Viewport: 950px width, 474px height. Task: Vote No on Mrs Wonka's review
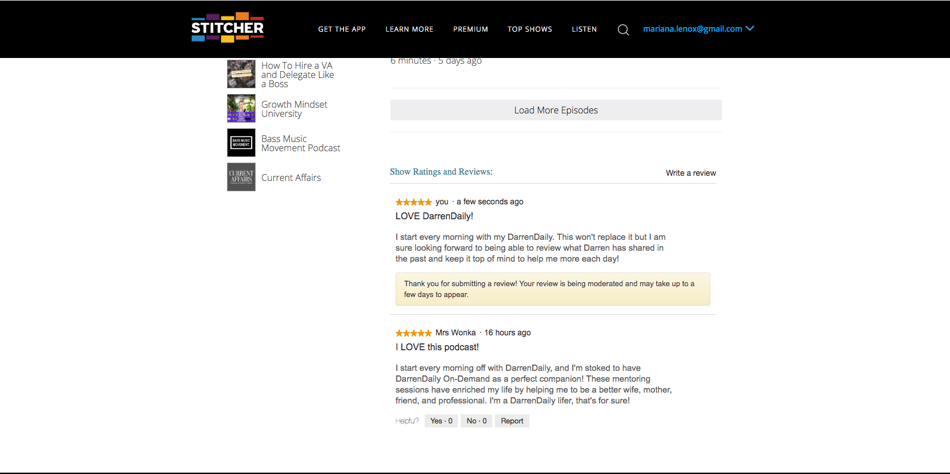476,421
